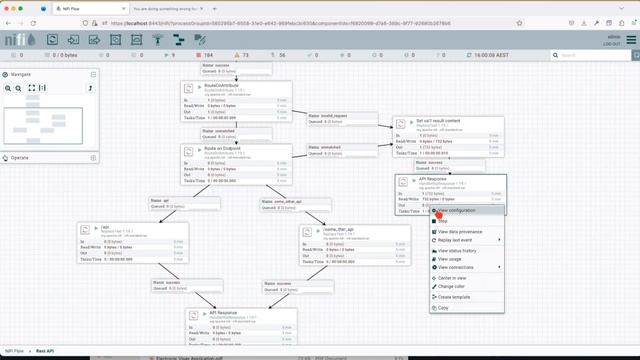The image size is (640, 360).
Task: Select the Input Port toolbar icon
Action: [73, 40]
